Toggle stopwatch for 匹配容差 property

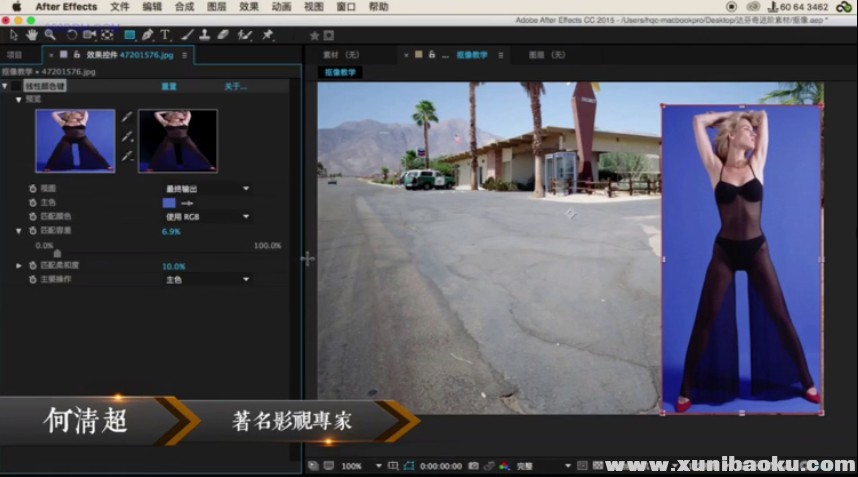[x=31, y=231]
